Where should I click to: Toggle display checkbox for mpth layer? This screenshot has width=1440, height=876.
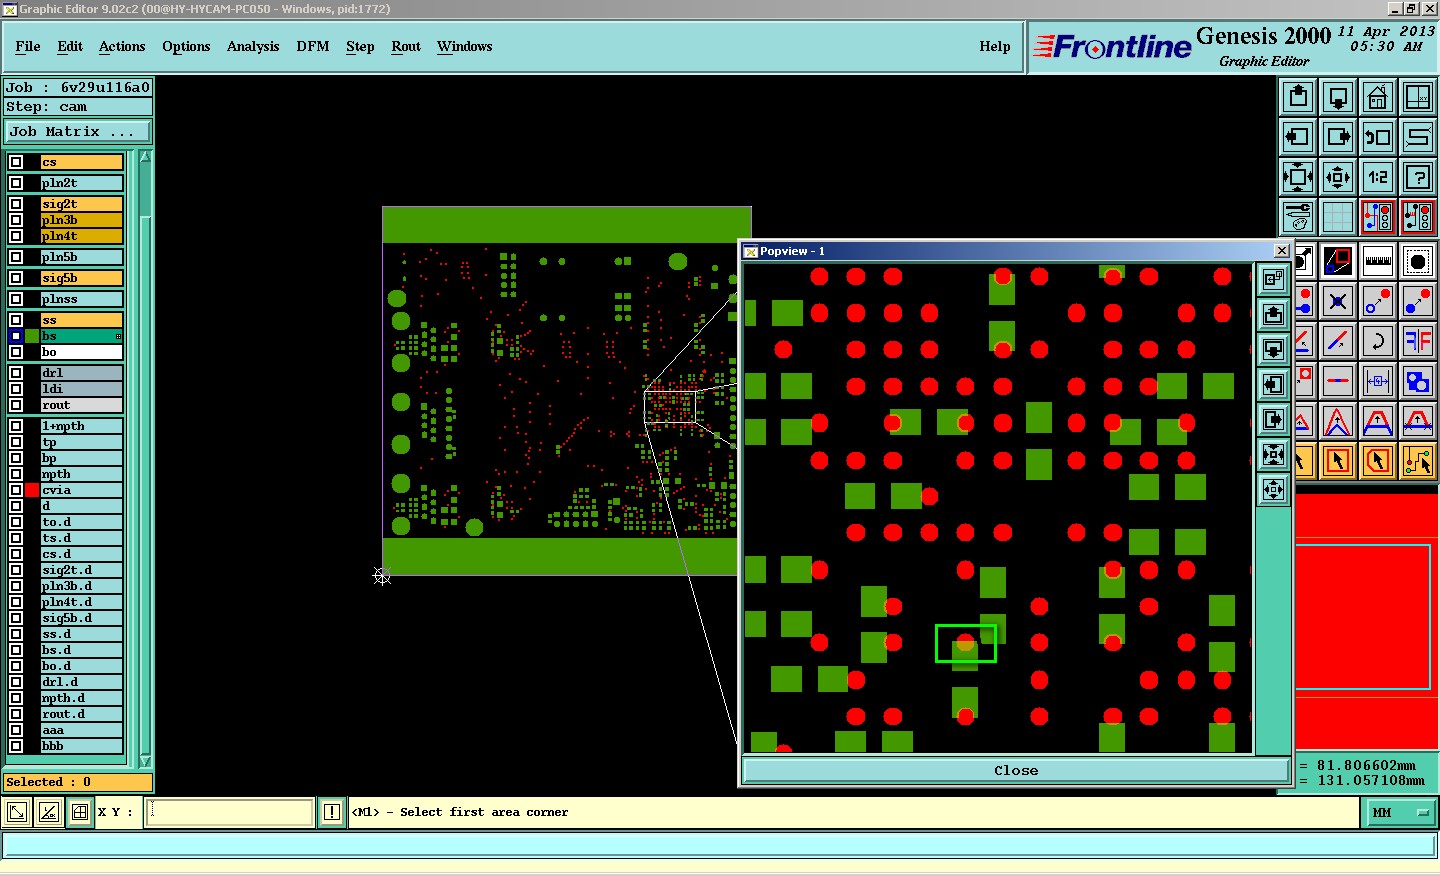pyautogui.click(x=16, y=474)
